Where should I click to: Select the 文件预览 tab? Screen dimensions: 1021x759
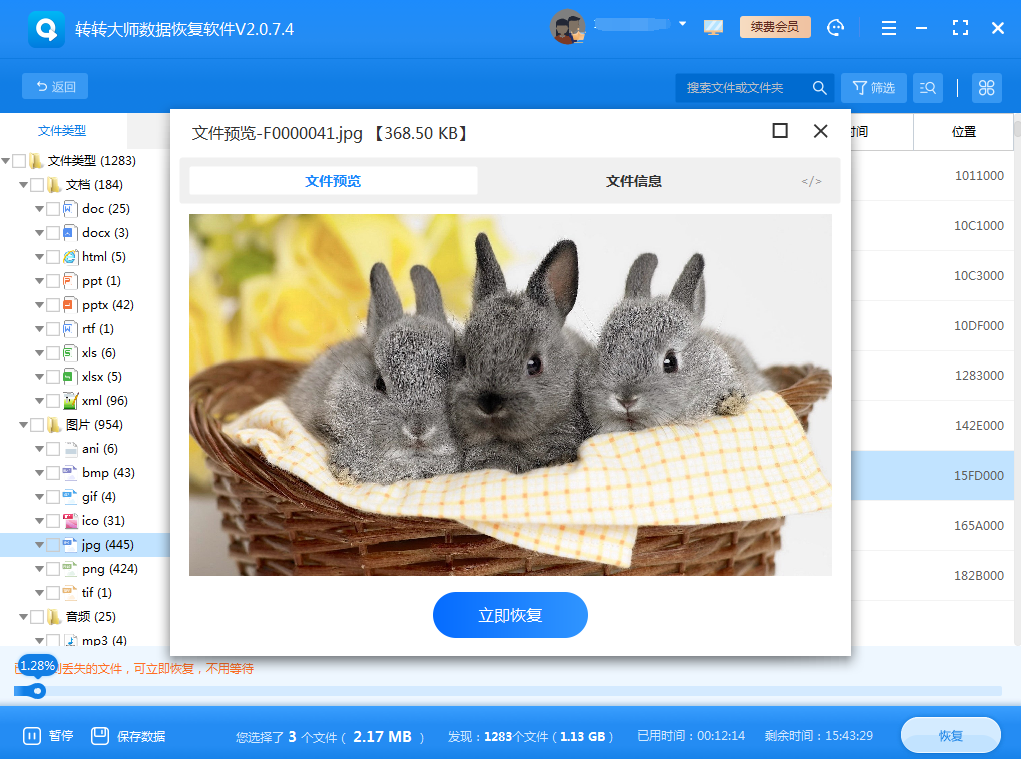(333, 181)
